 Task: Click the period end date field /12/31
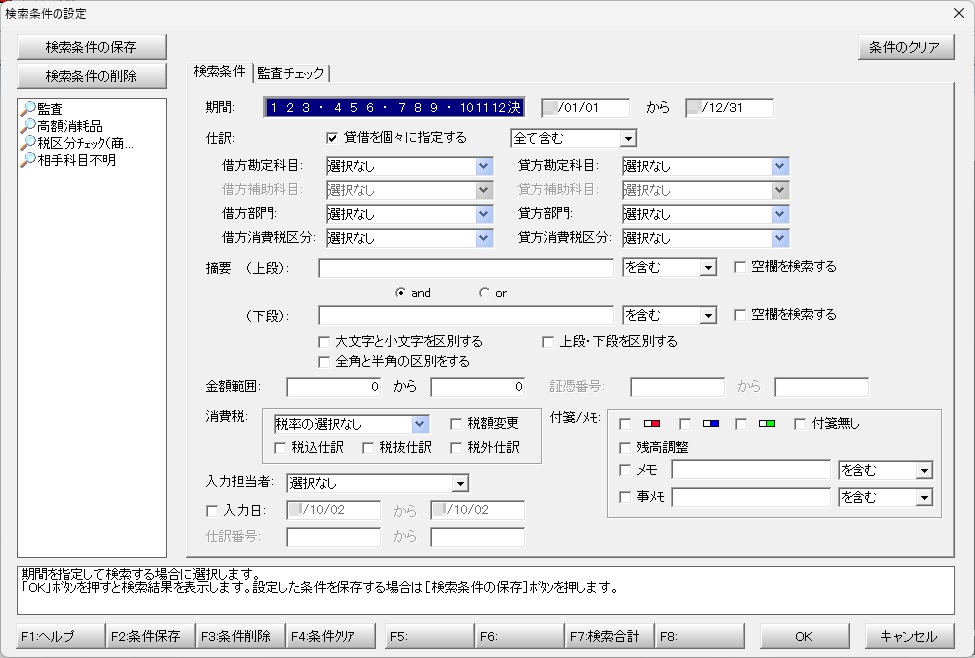[729, 108]
